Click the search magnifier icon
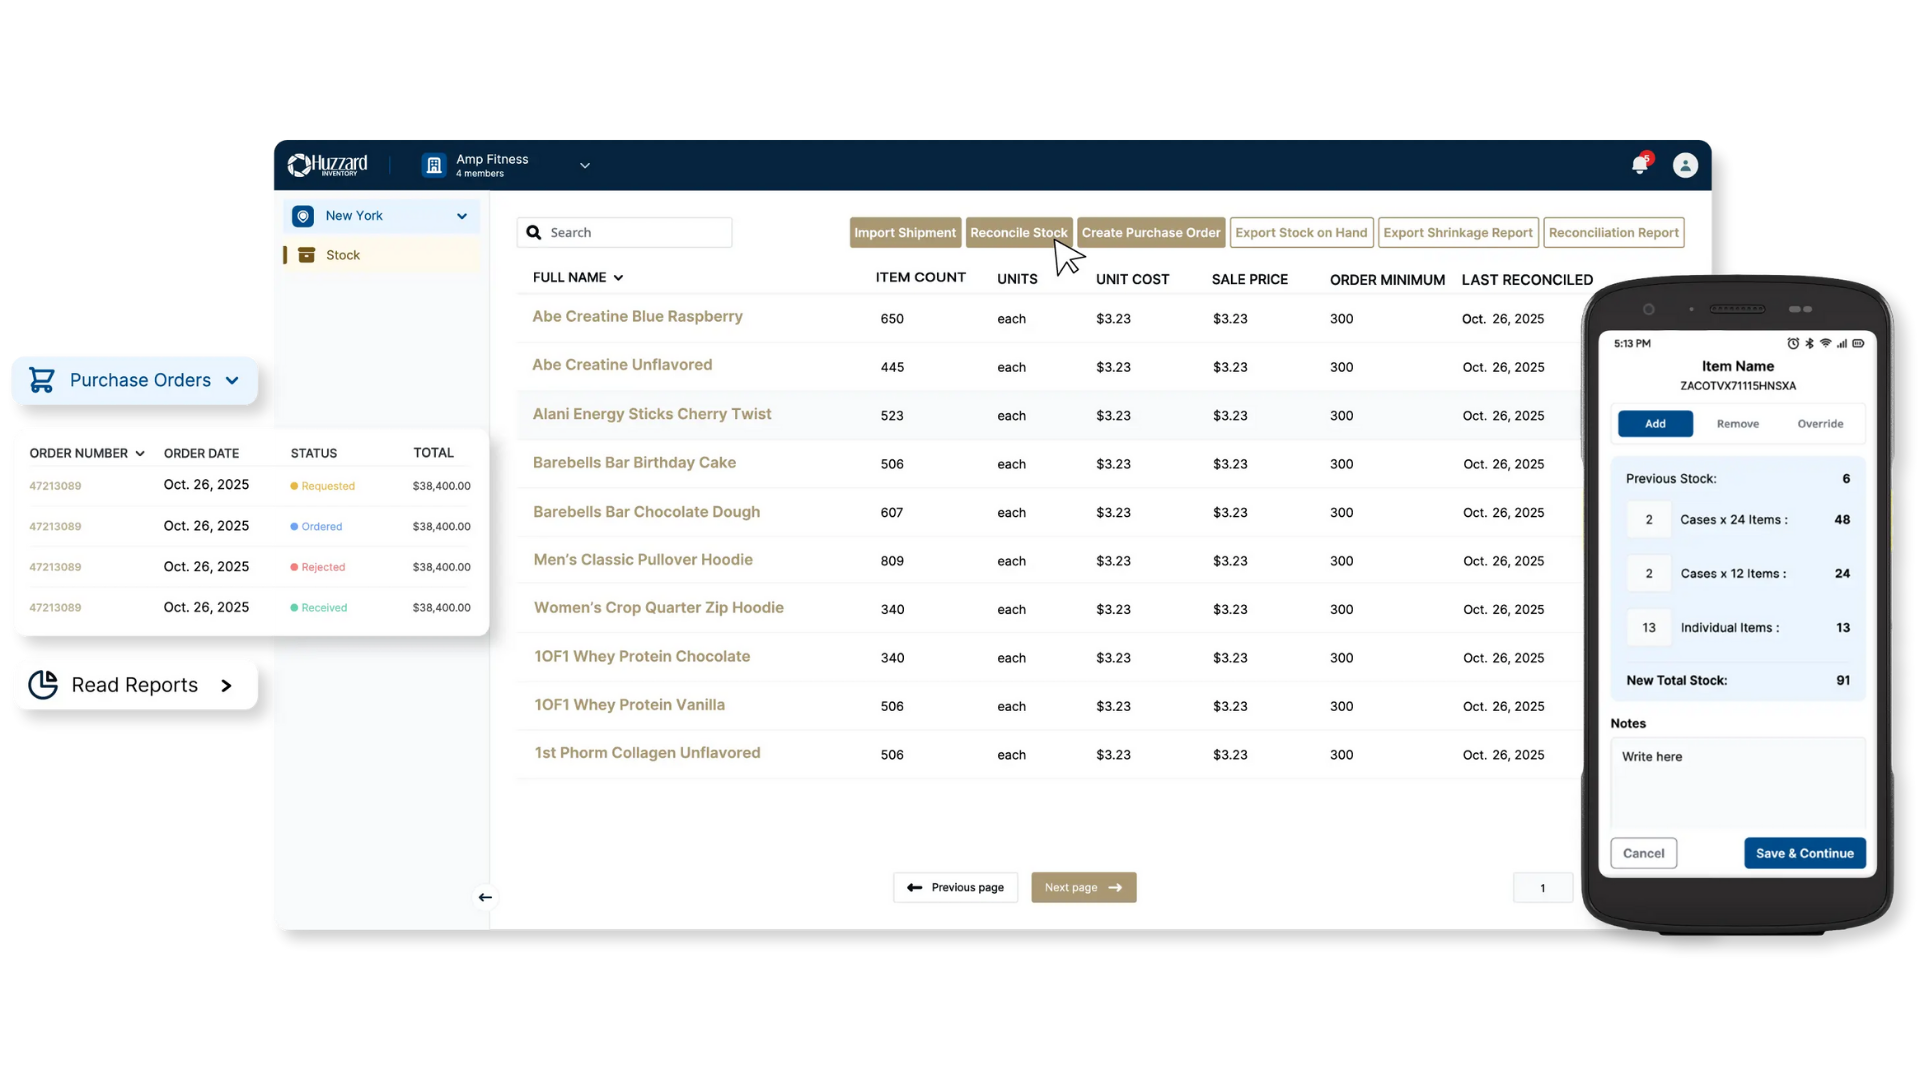The width and height of the screenshot is (1920, 1080). coord(534,232)
